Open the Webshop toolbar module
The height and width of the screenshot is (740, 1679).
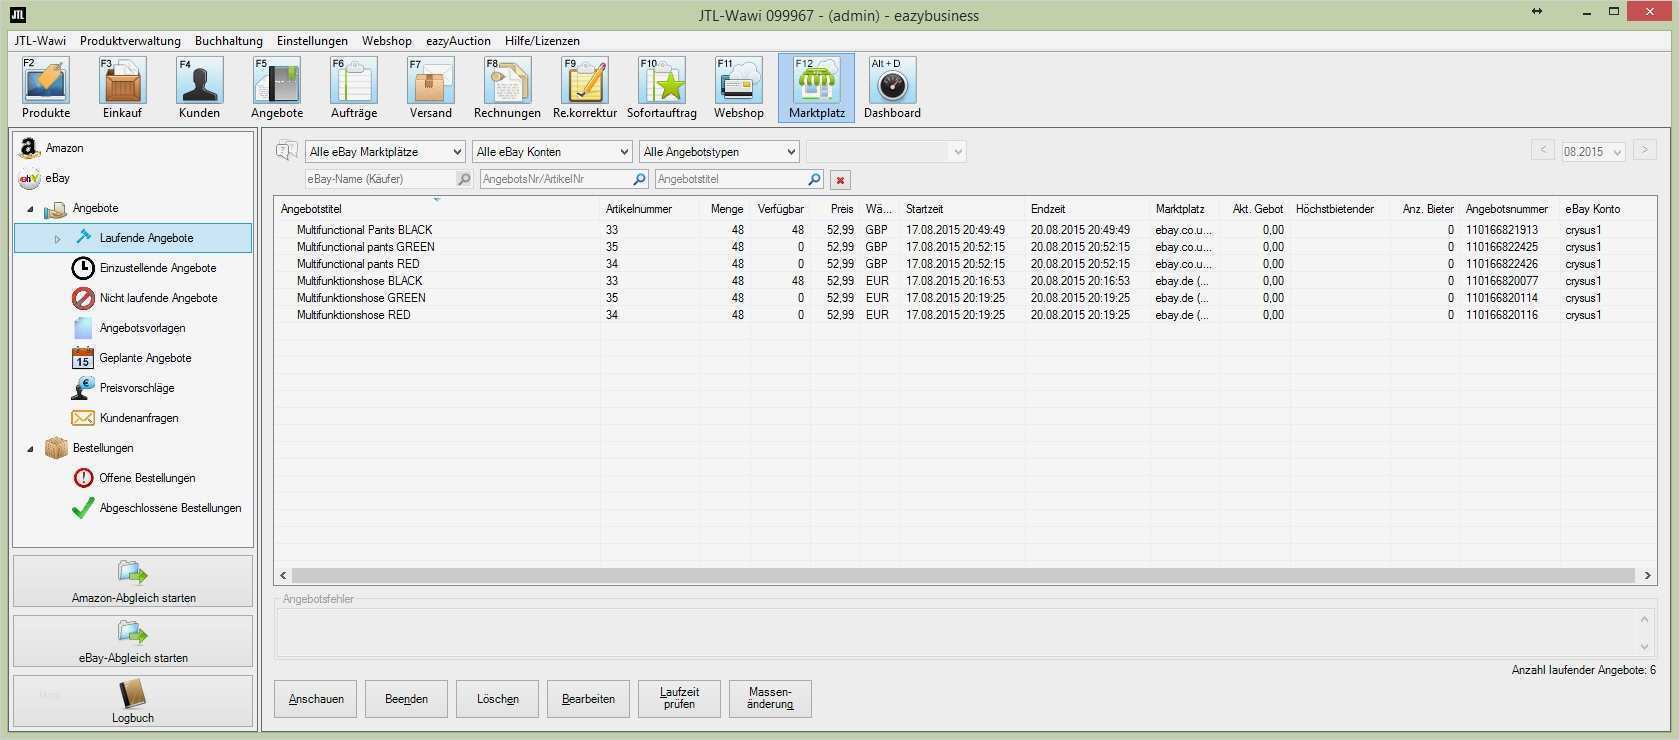[739, 88]
